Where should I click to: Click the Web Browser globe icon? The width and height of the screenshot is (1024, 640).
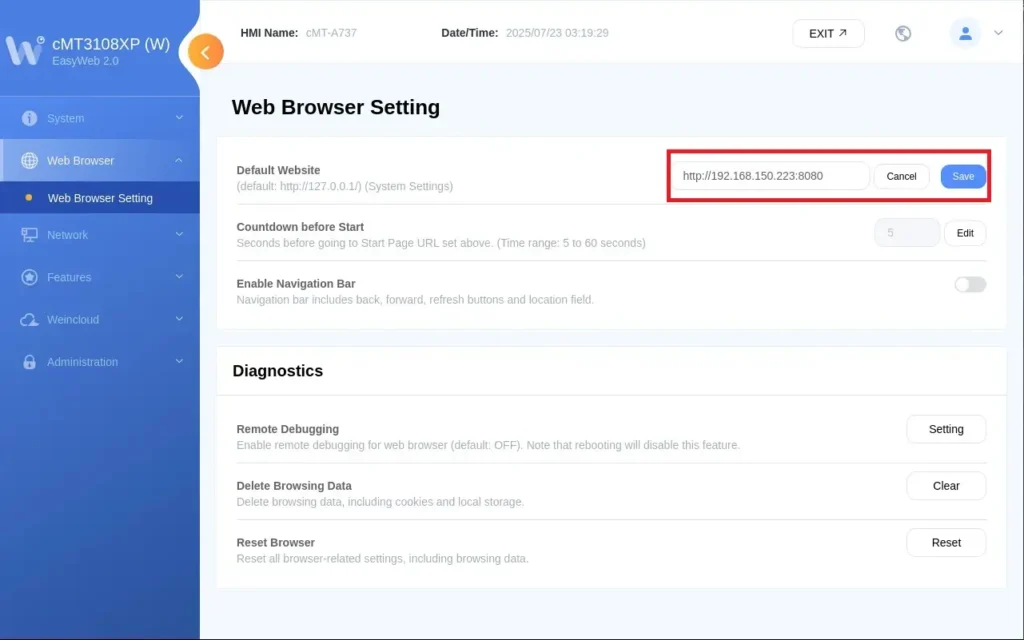click(29, 161)
